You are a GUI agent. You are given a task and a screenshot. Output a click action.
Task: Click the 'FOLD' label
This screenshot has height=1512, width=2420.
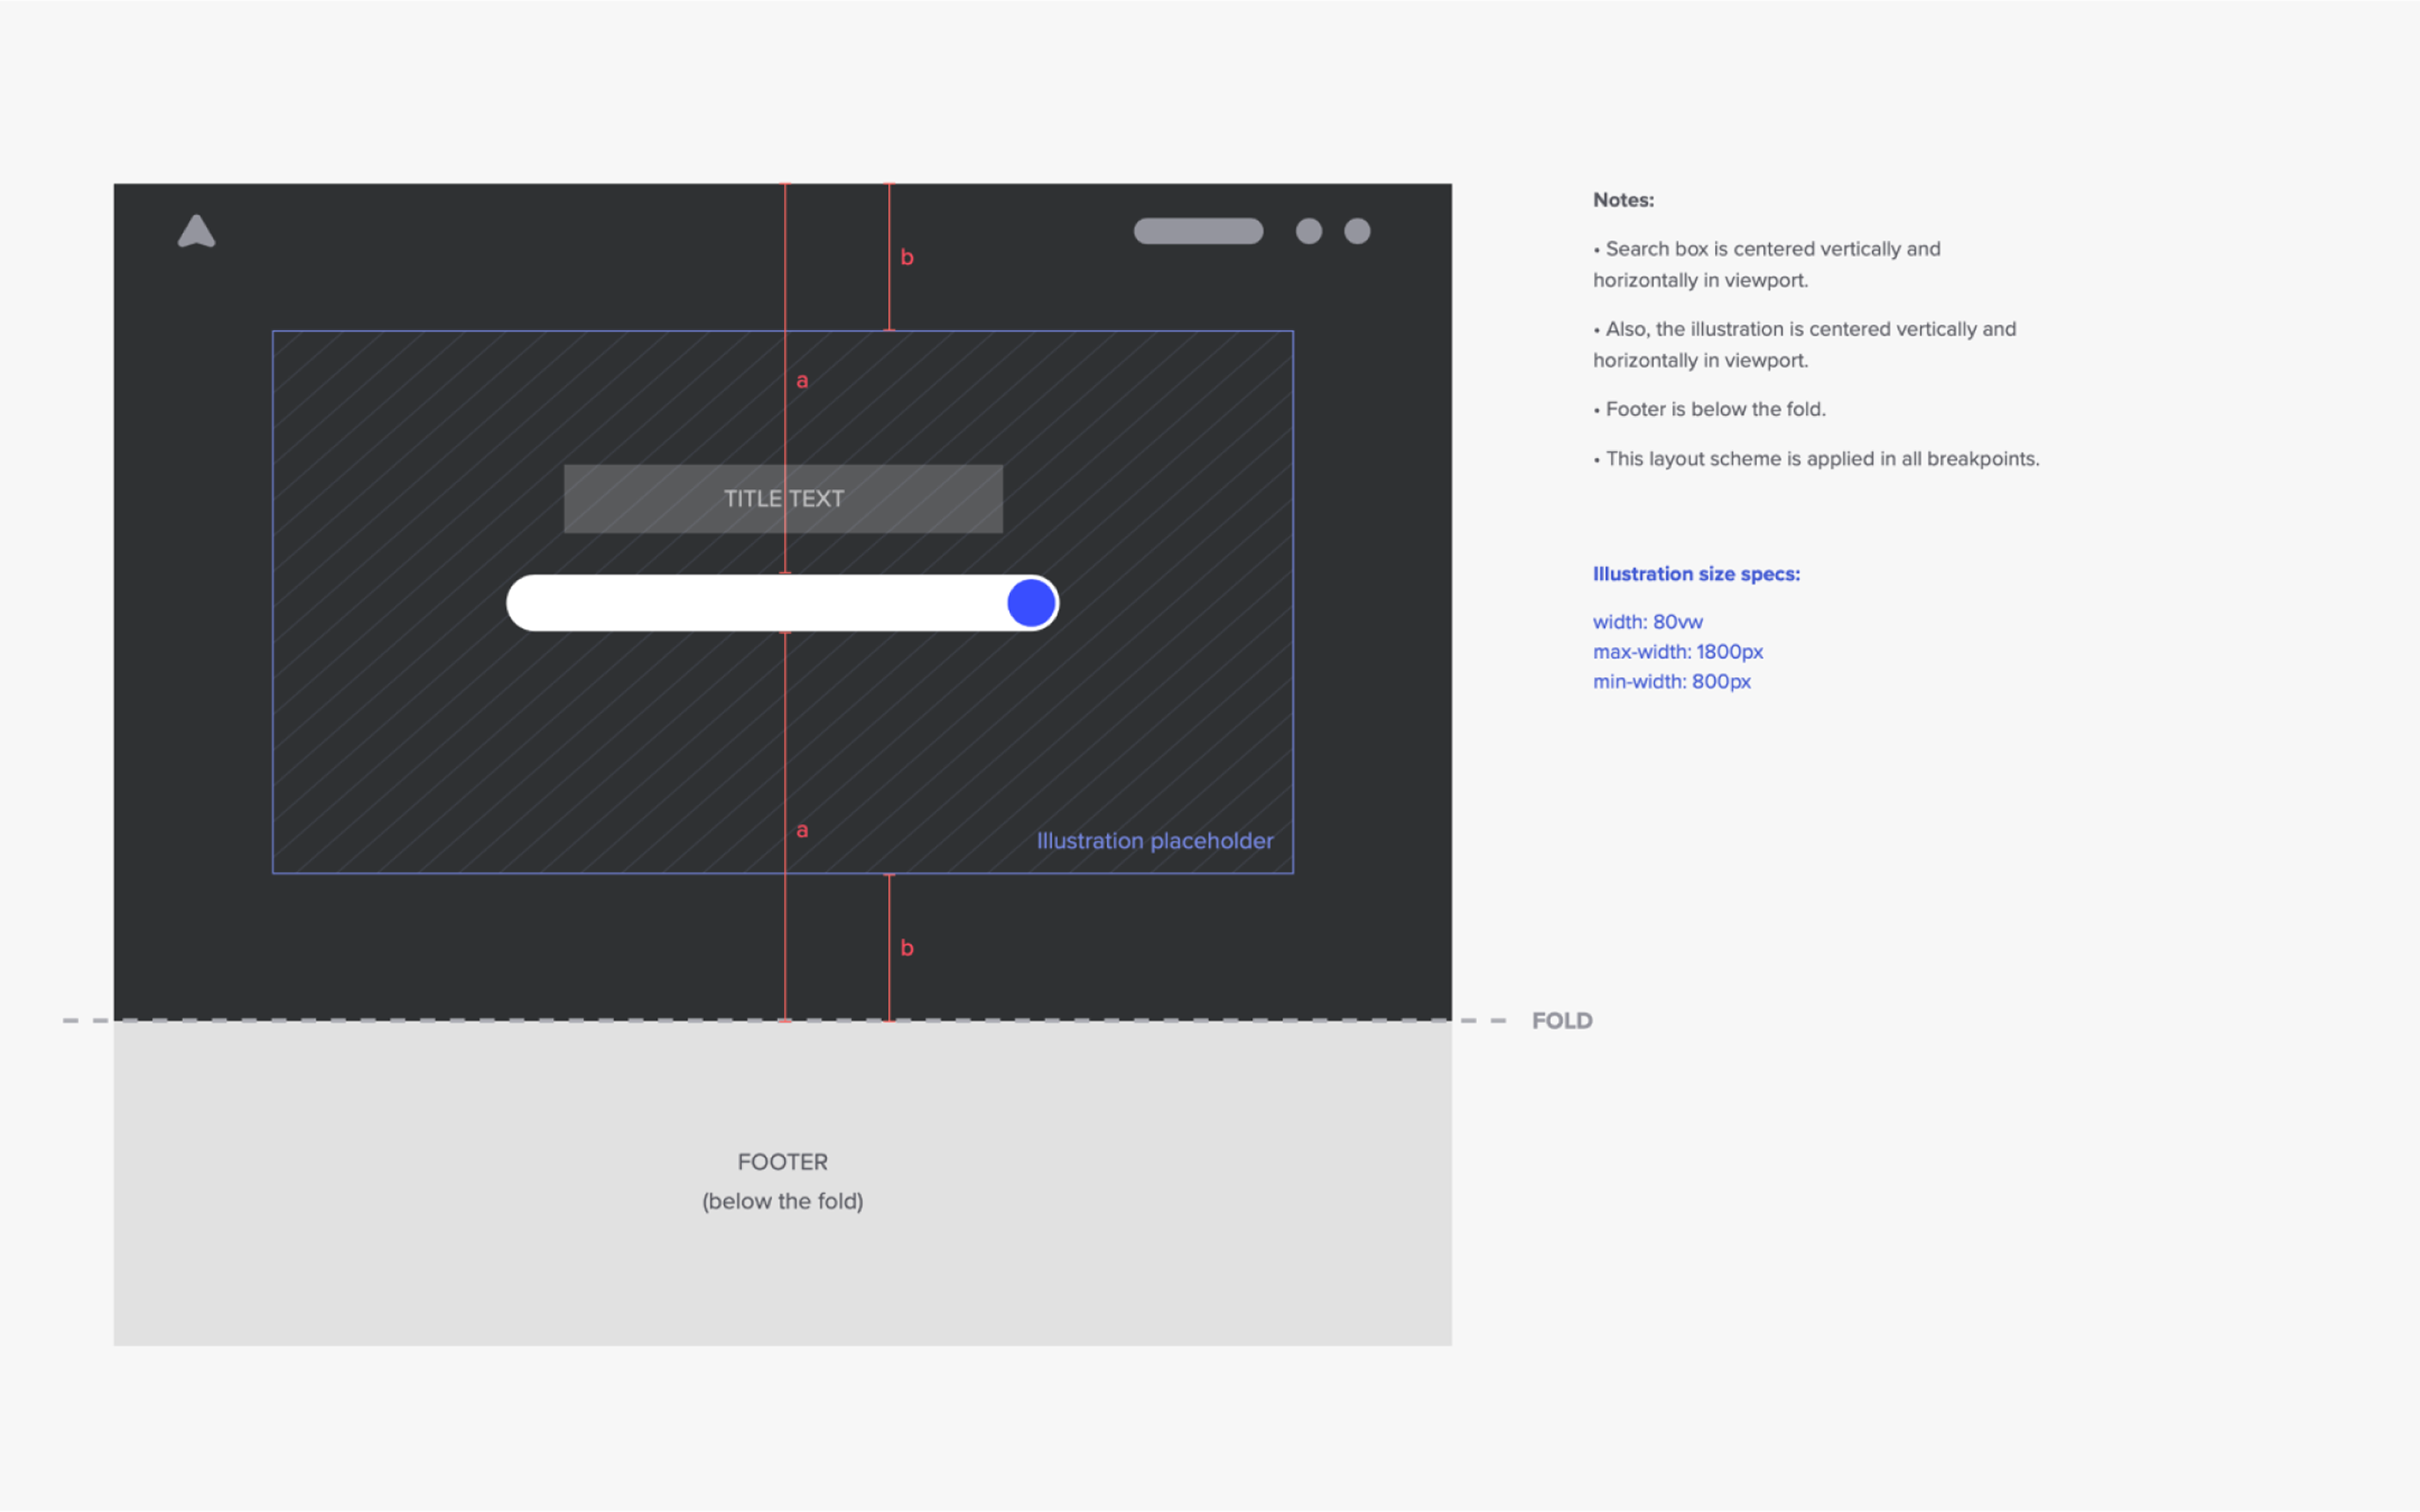[1562, 1021]
